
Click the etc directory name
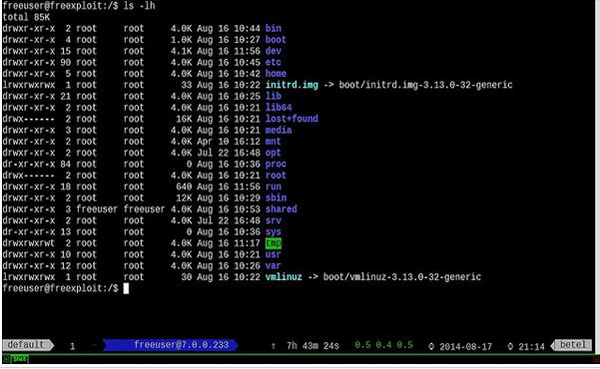273,62
